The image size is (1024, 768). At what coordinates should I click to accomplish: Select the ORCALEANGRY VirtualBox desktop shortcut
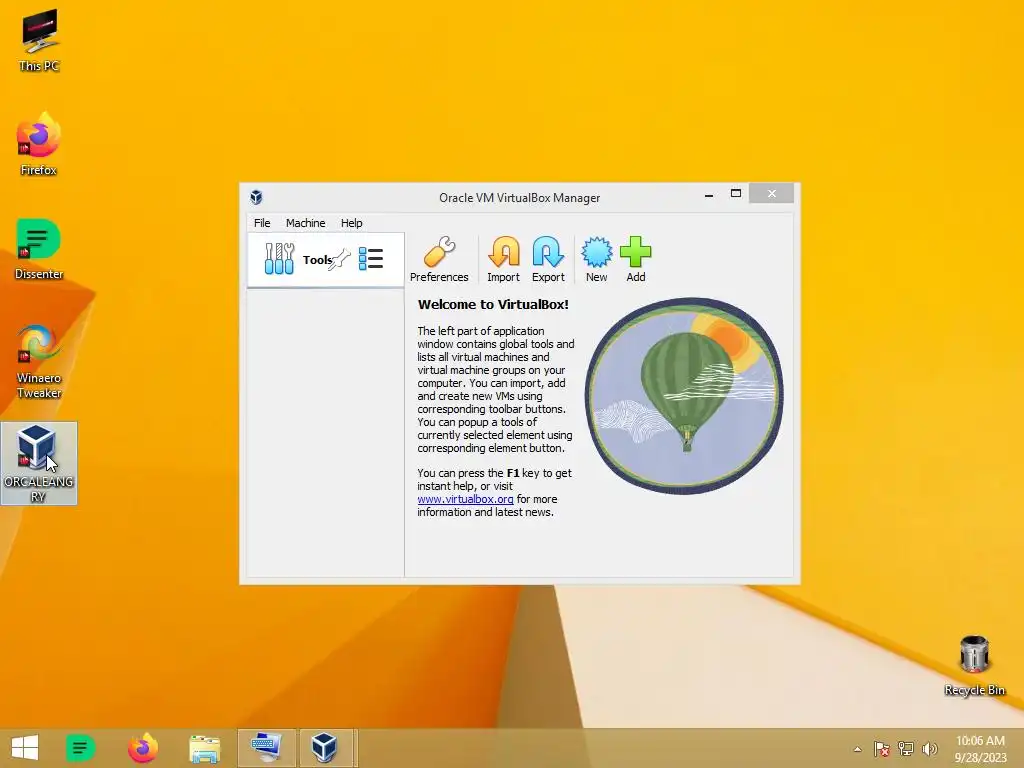tap(39, 463)
